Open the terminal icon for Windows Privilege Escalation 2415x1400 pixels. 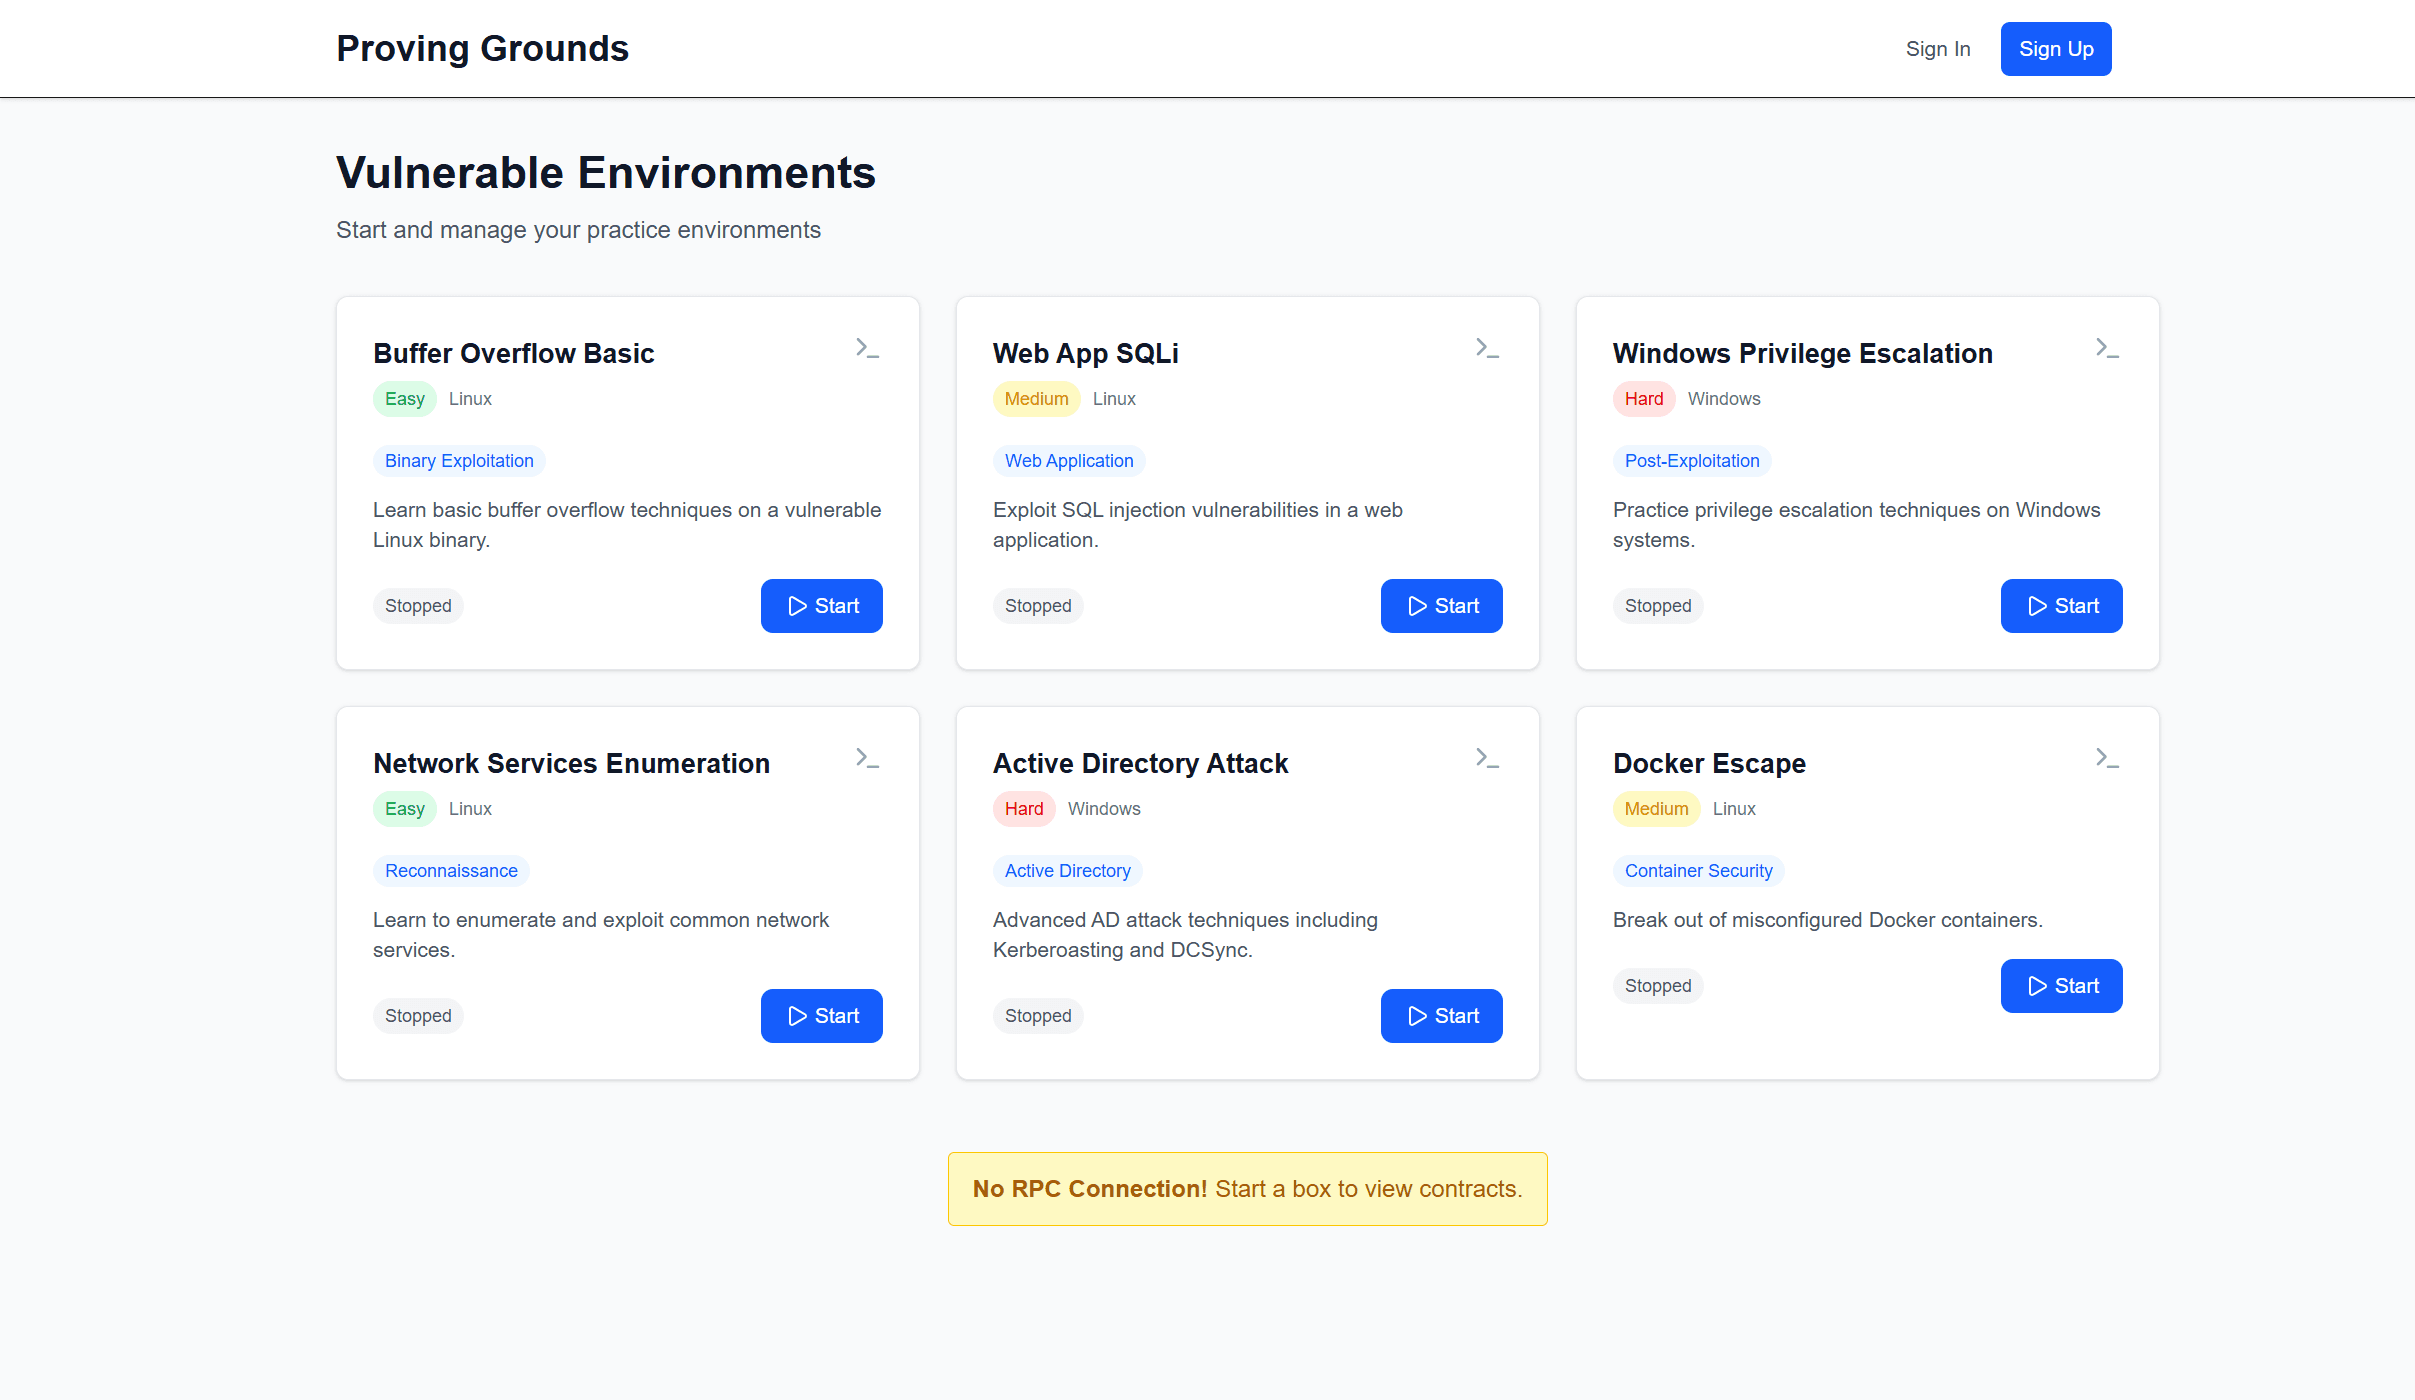pyautogui.click(x=2108, y=348)
